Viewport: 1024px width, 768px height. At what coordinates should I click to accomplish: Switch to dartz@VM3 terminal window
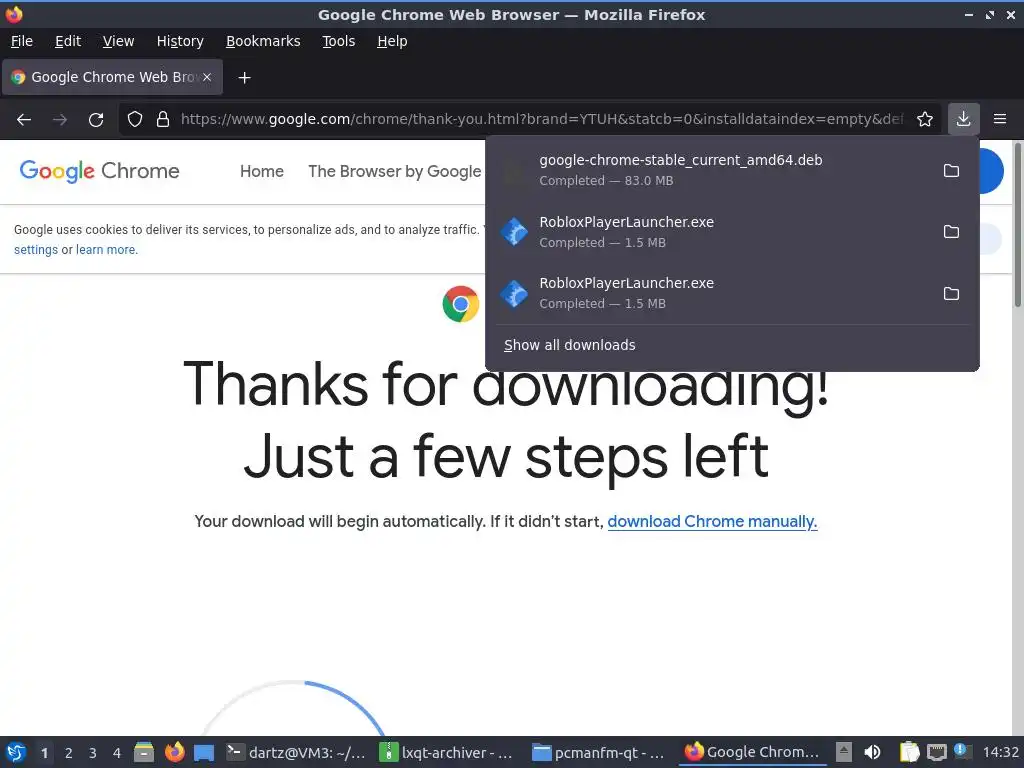(296, 752)
